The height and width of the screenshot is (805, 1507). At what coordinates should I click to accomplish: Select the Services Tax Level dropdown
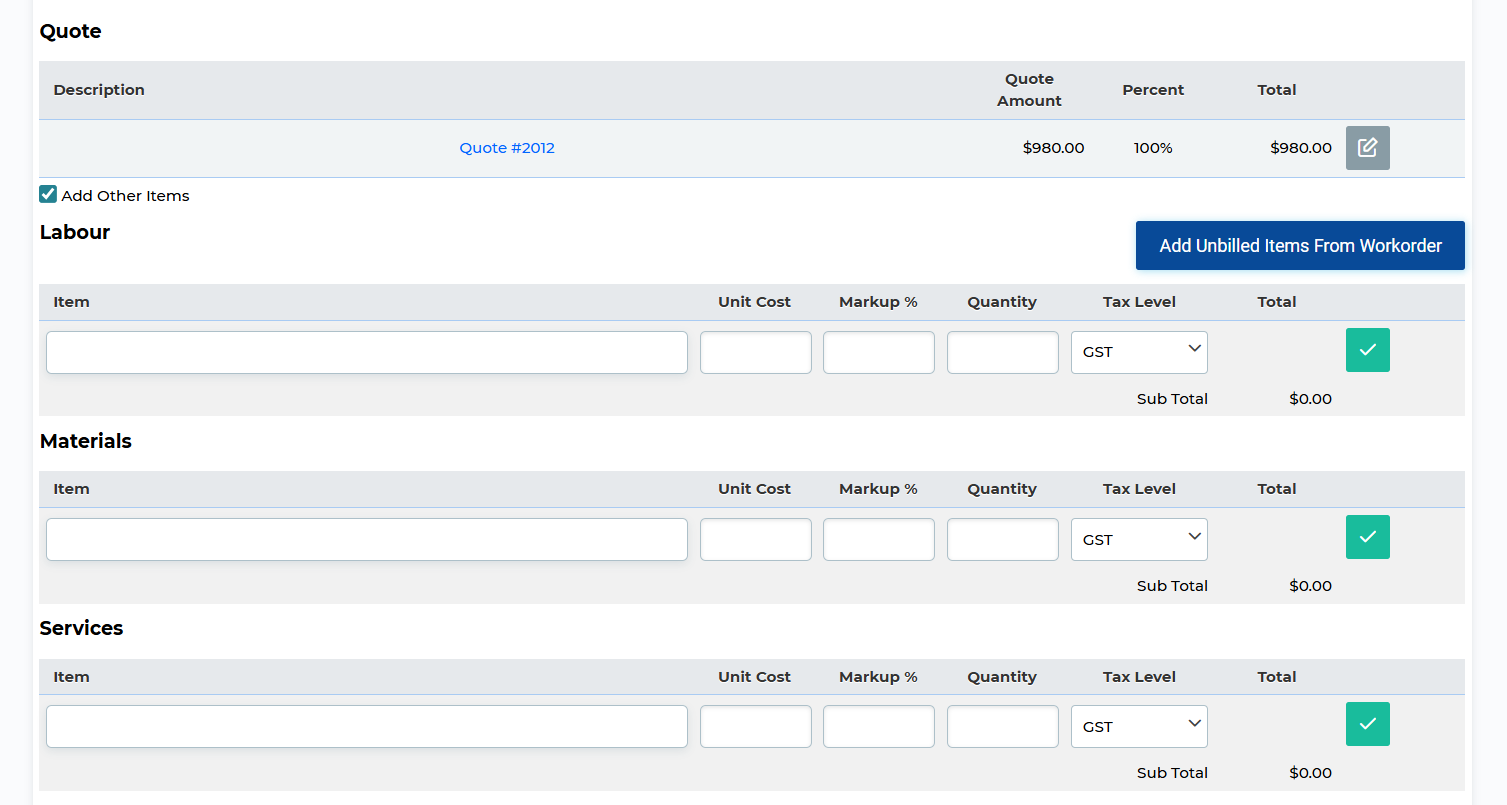point(1139,727)
